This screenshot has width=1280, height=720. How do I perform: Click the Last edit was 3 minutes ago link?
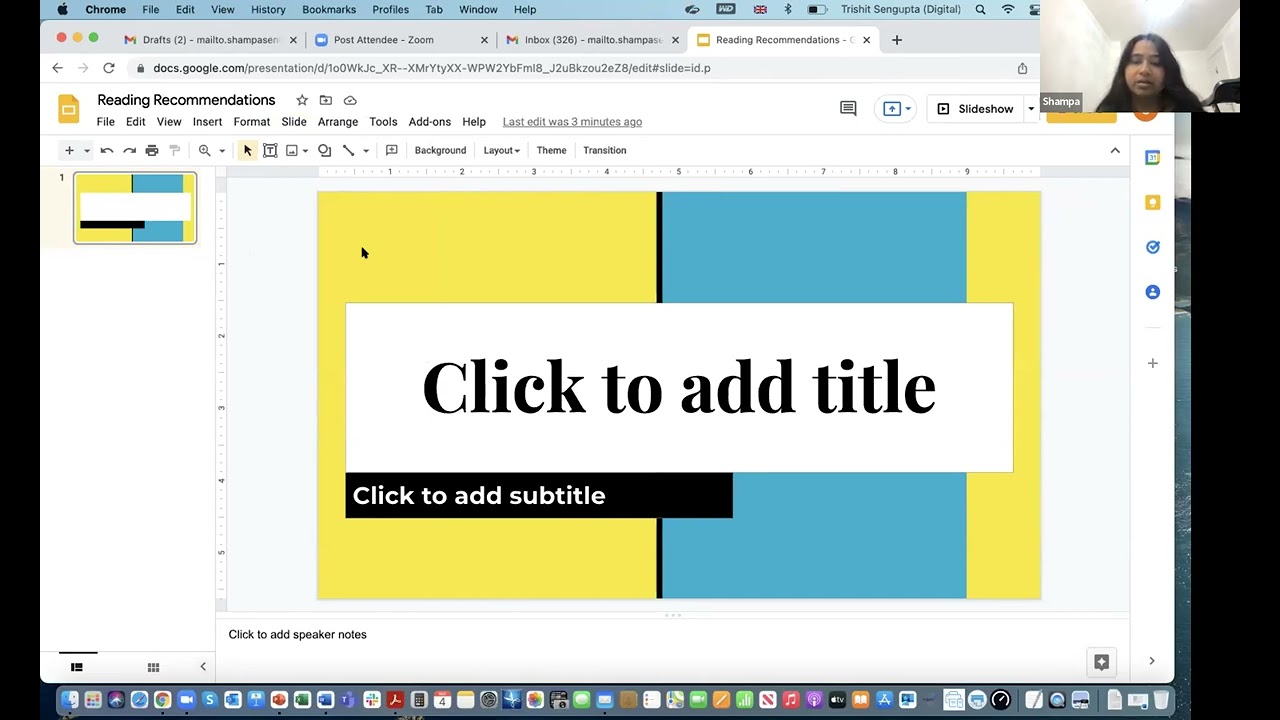[572, 122]
